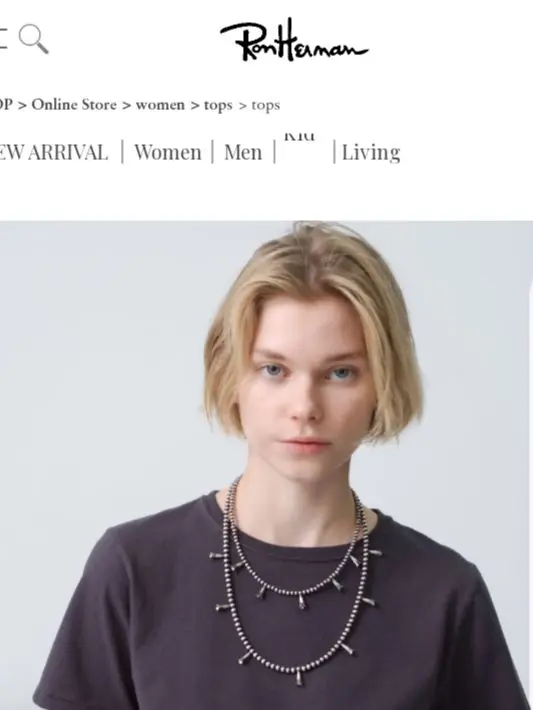Click the bold tops breadcrumb link

click(x=218, y=106)
